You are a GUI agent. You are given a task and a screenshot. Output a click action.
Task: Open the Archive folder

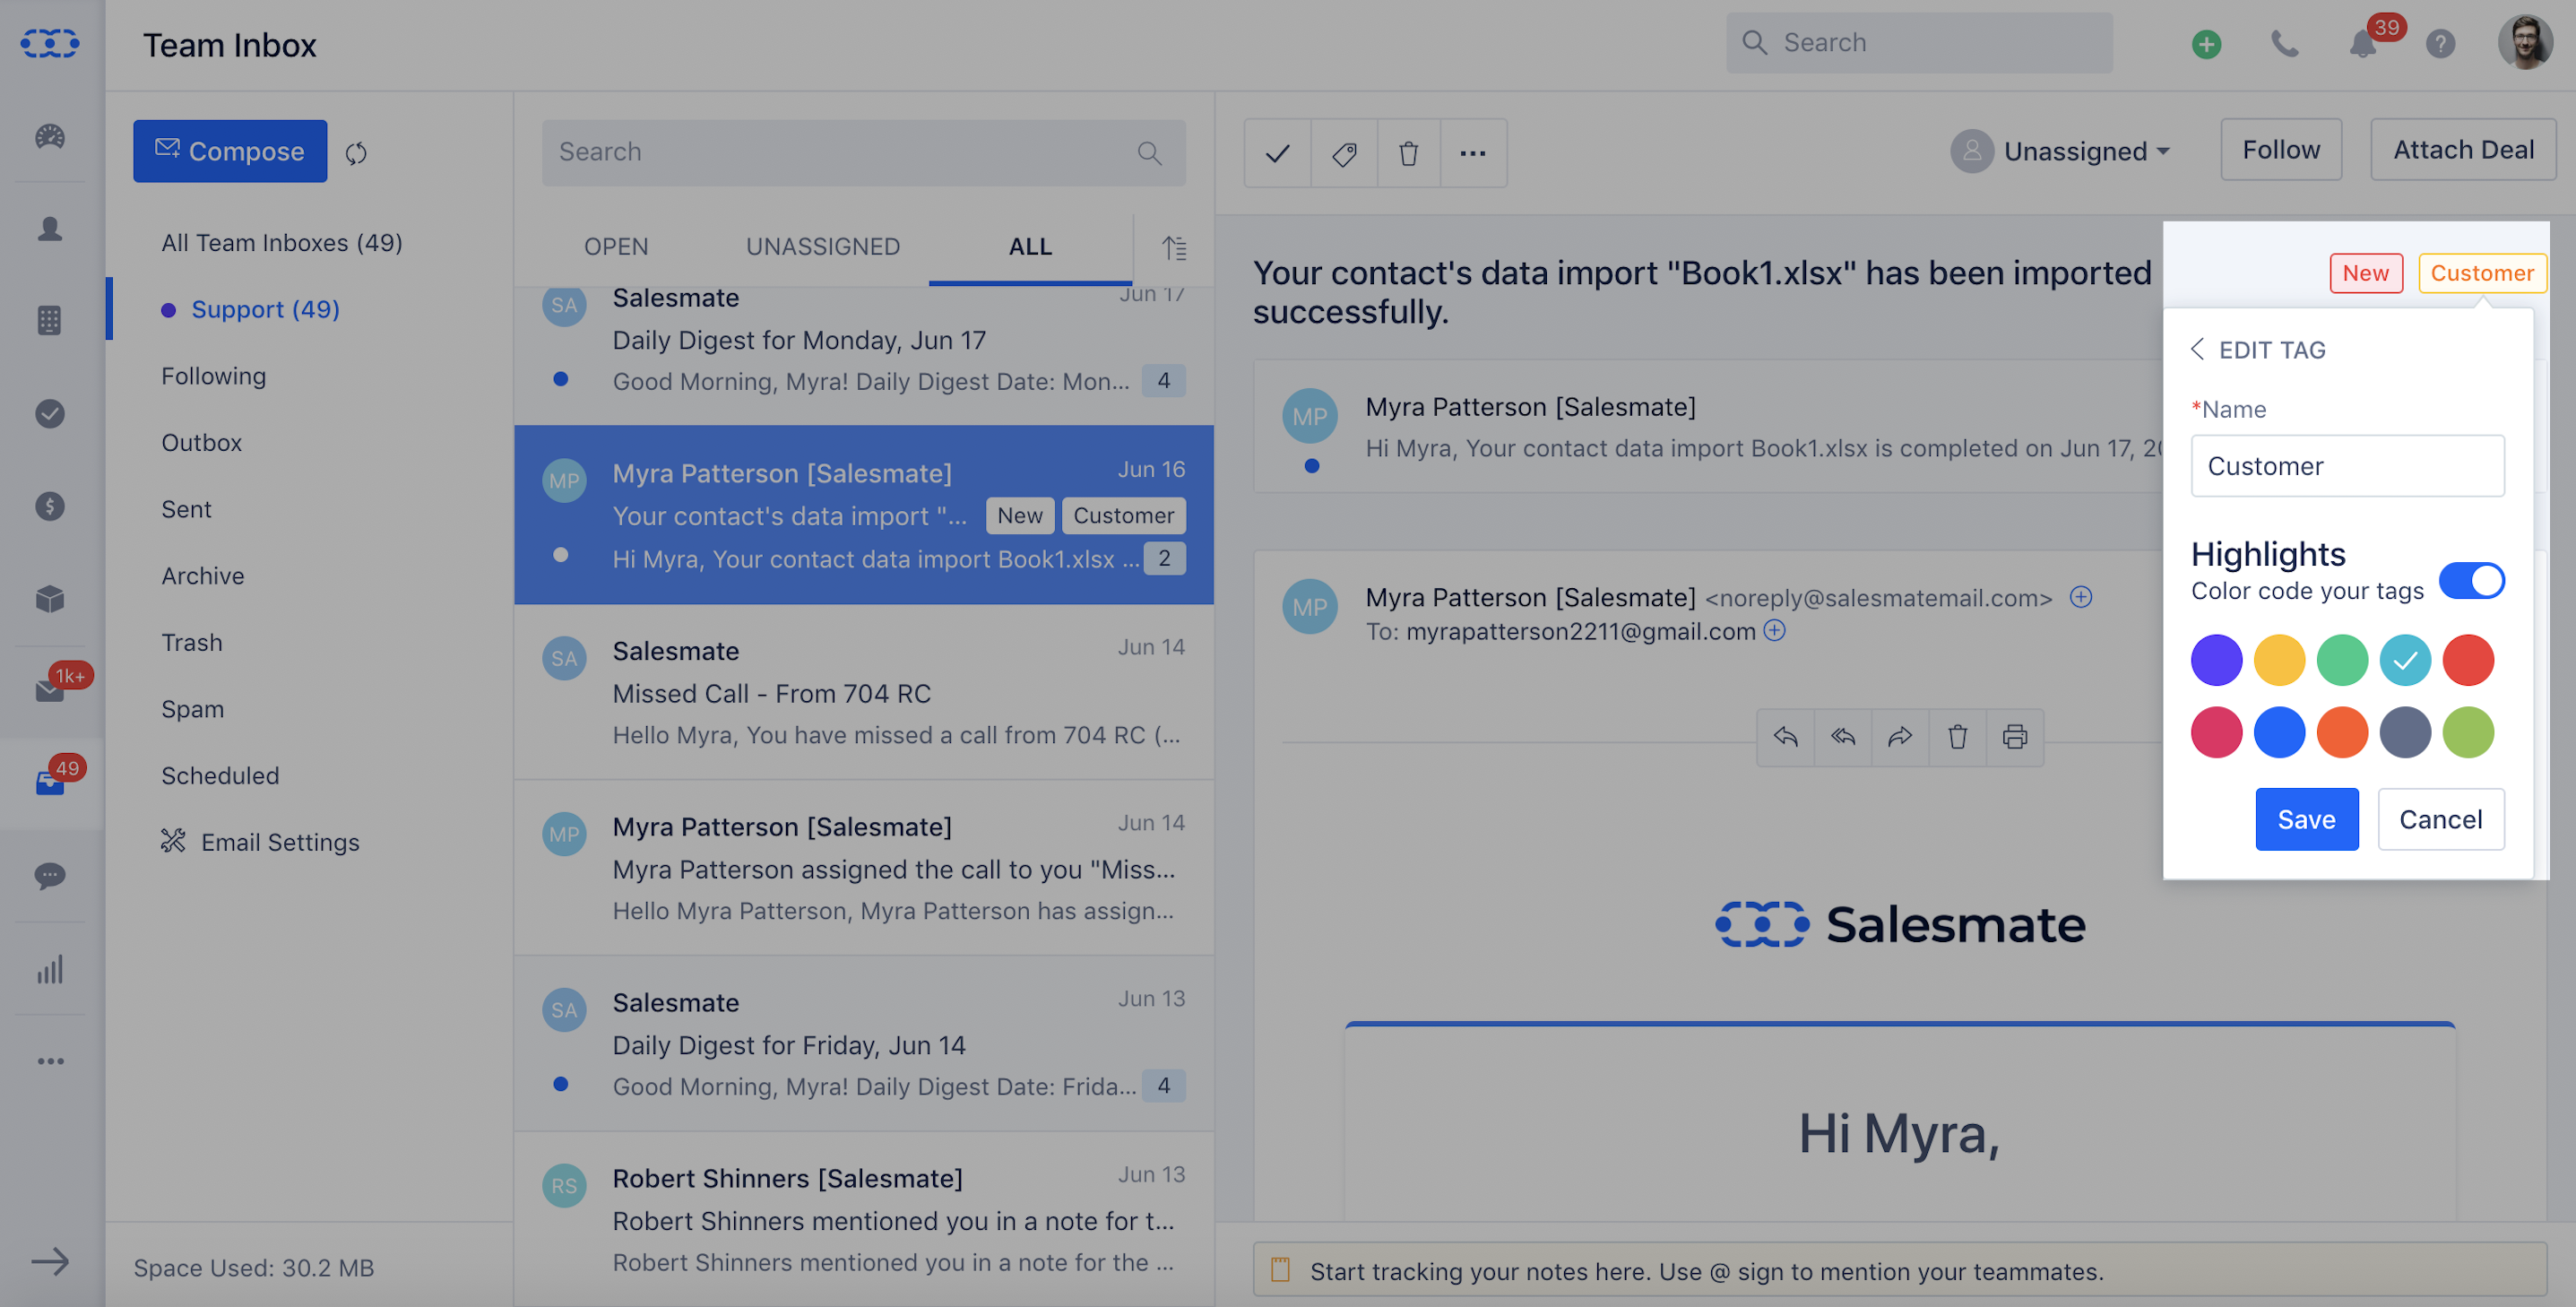[203, 576]
